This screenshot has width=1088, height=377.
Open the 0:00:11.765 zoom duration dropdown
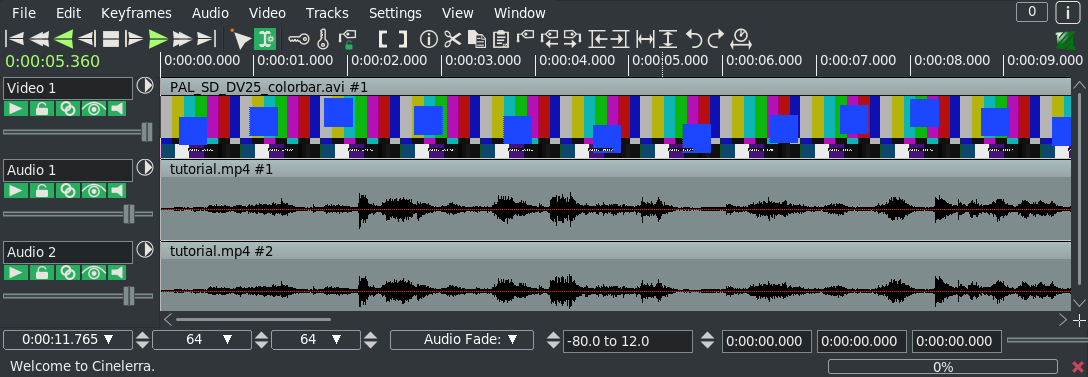pyautogui.click(x=68, y=340)
